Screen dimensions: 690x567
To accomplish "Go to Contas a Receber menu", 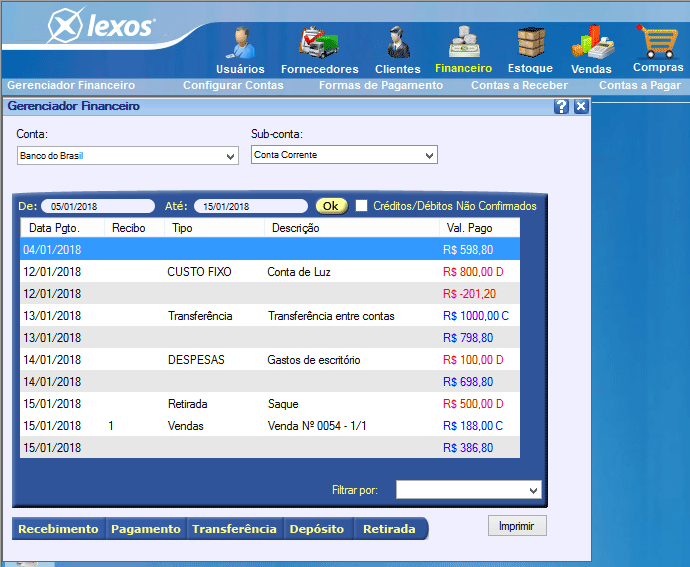I will (x=519, y=85).
